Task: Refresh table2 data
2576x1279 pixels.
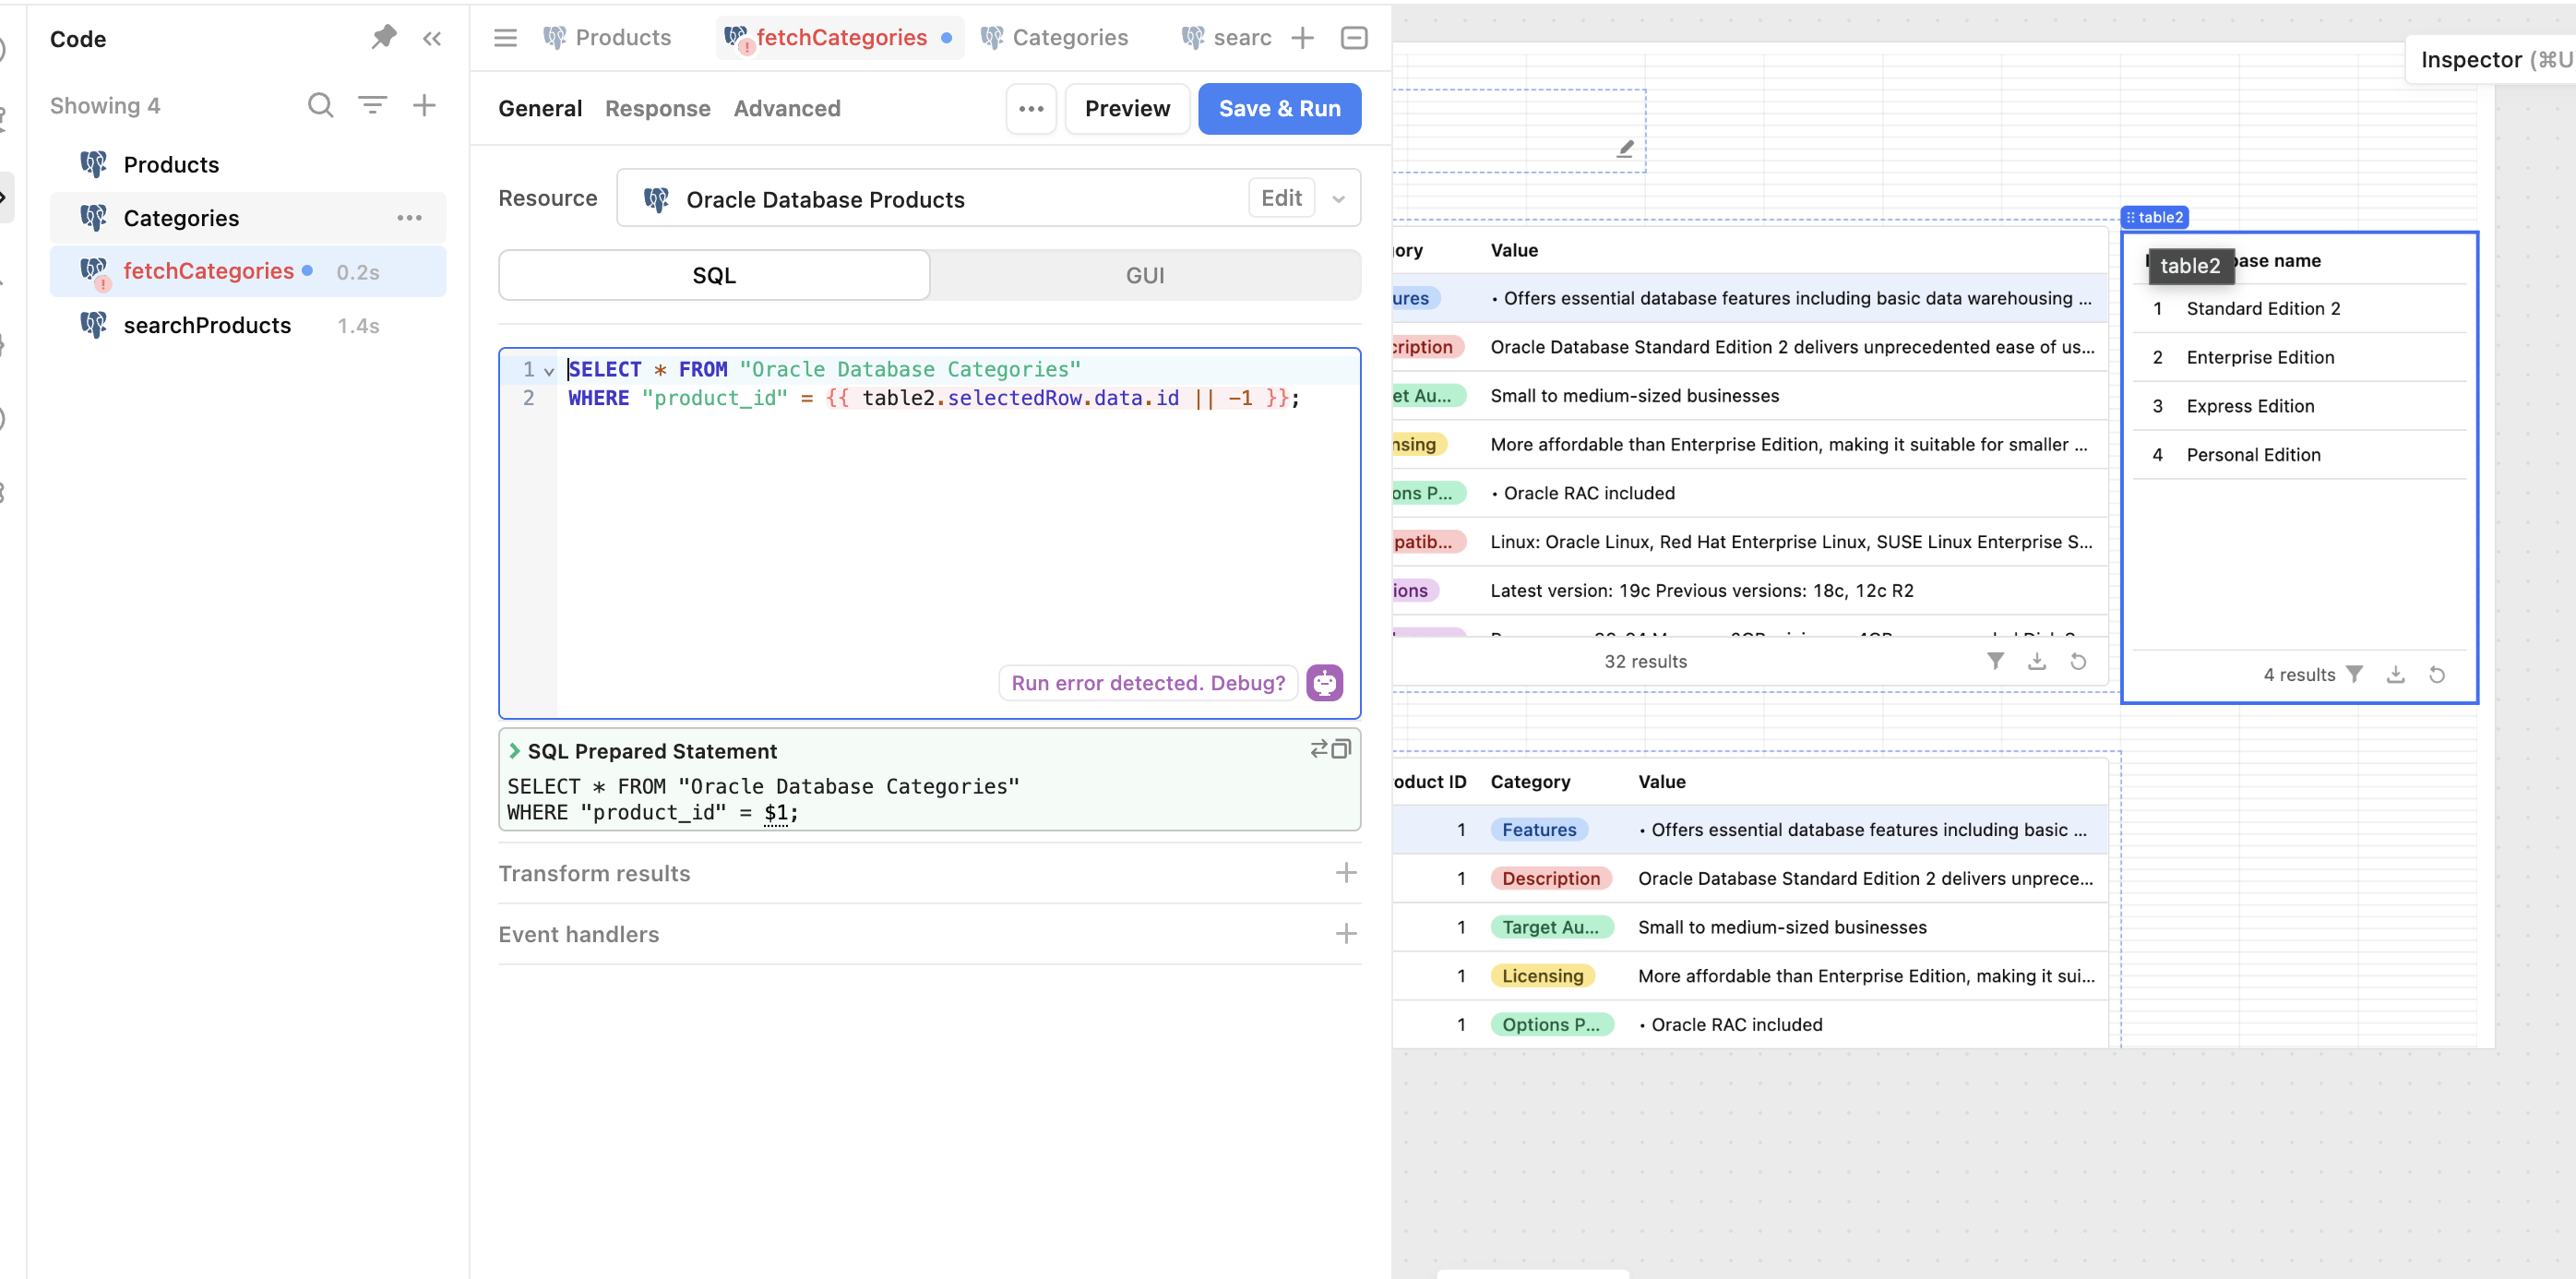Action: click(x=2437, y=675)
